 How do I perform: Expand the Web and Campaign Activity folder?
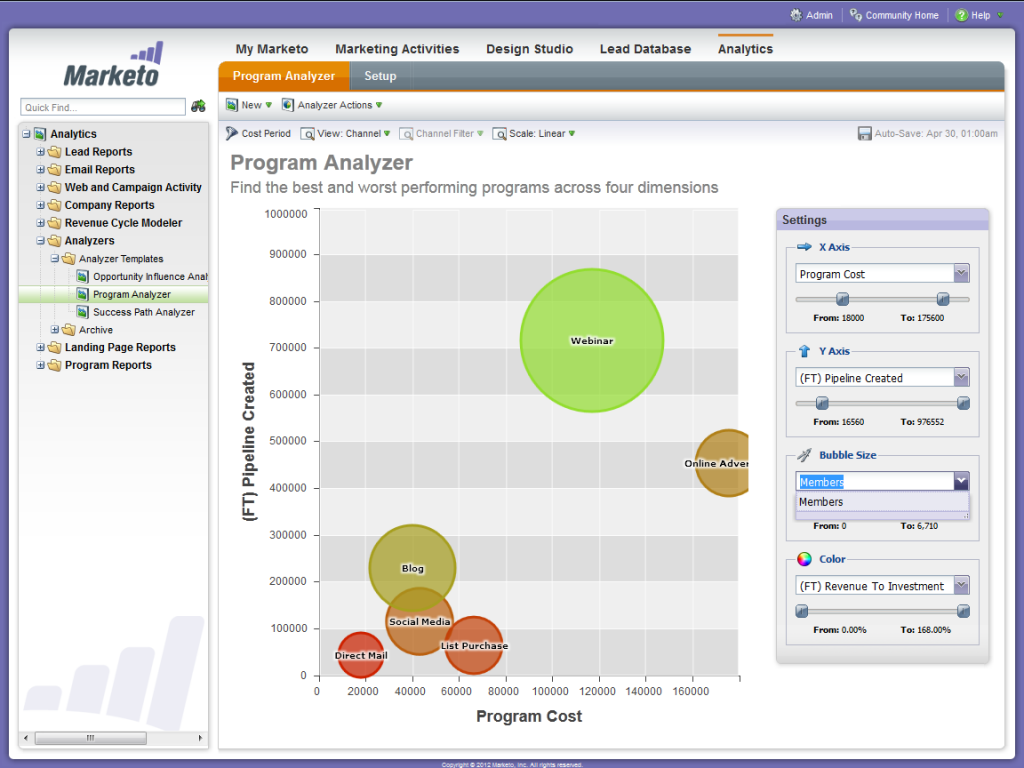(40, 187)
